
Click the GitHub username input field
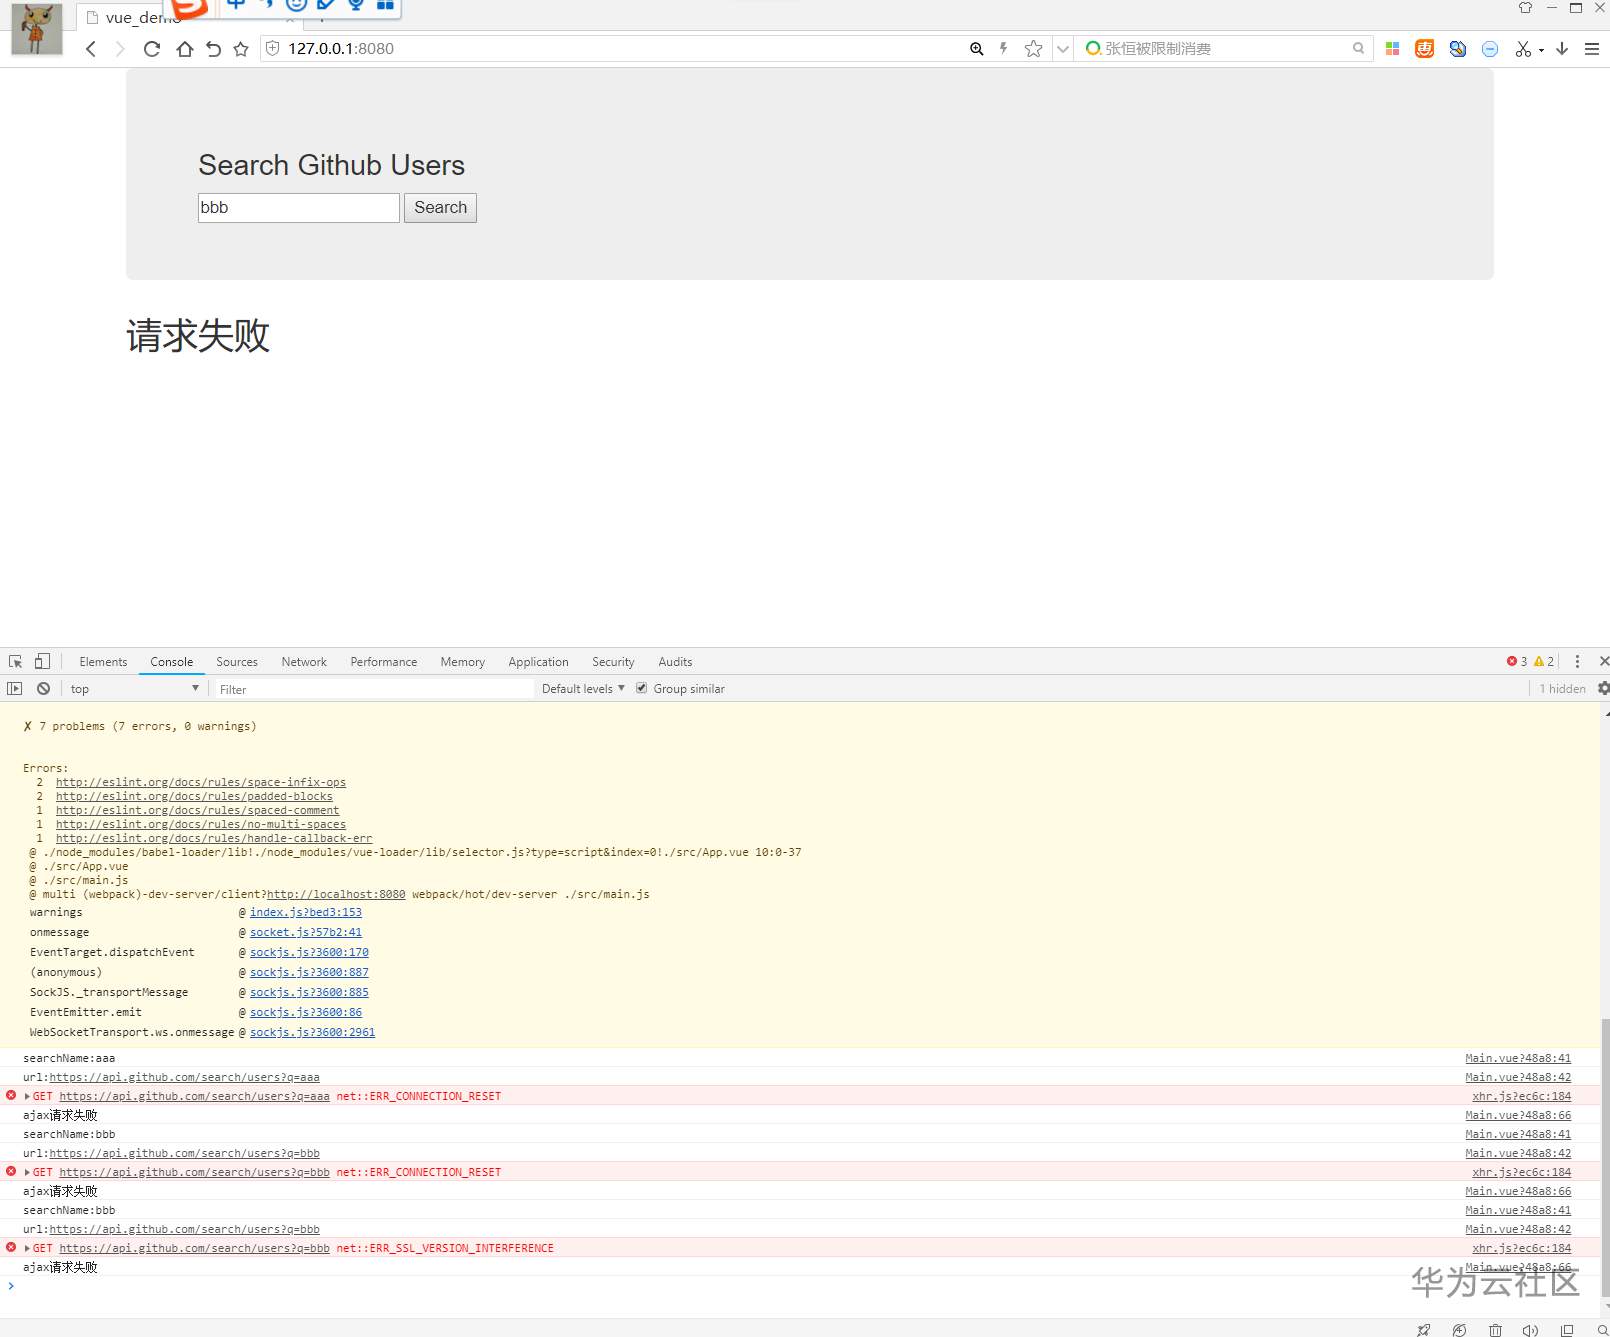point(299,208)
